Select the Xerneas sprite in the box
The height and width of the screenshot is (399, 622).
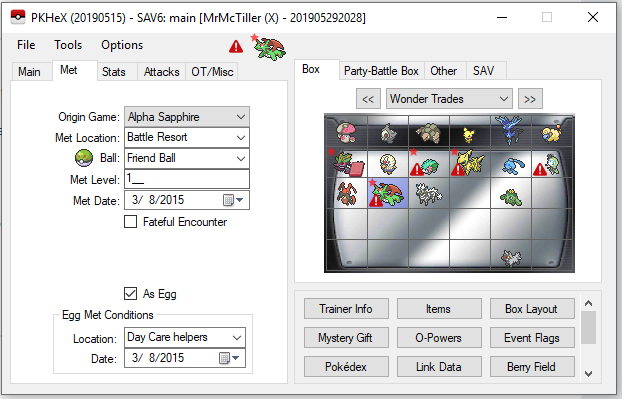coord(511,131)
